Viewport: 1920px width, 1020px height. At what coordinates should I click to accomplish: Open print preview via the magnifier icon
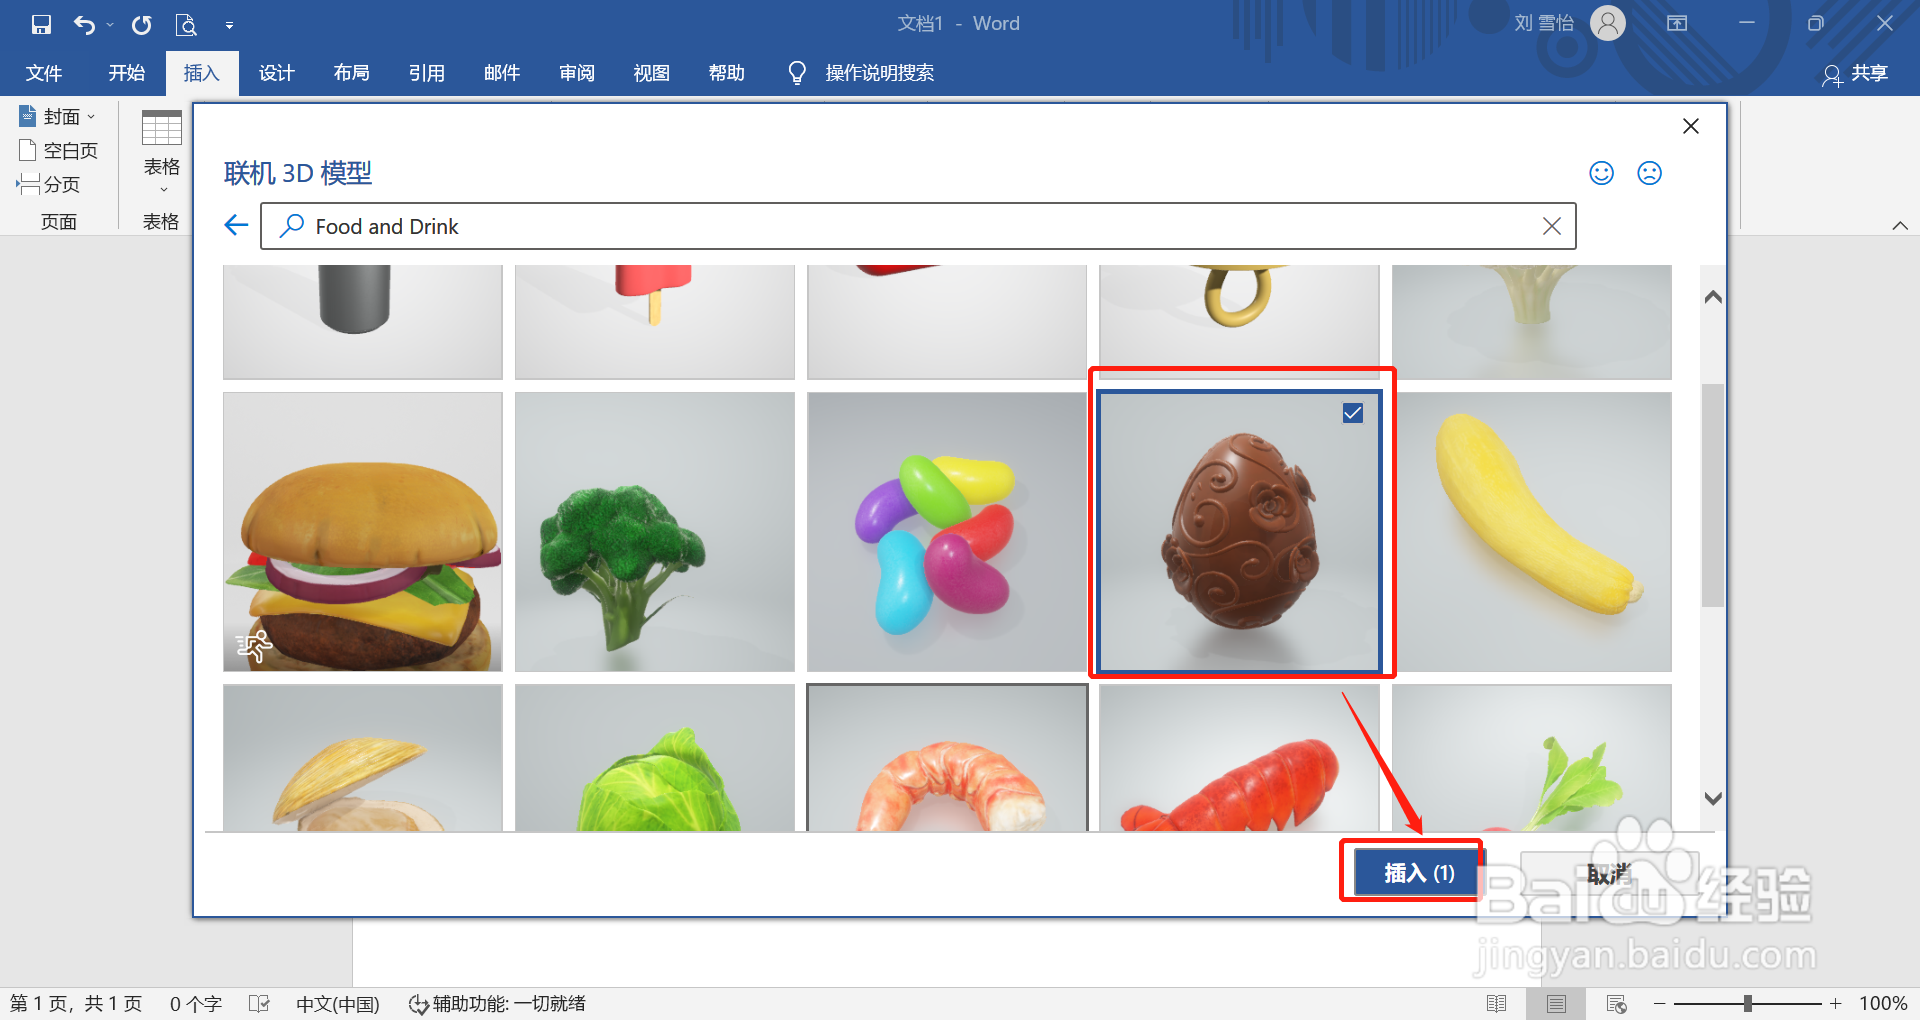186,24
